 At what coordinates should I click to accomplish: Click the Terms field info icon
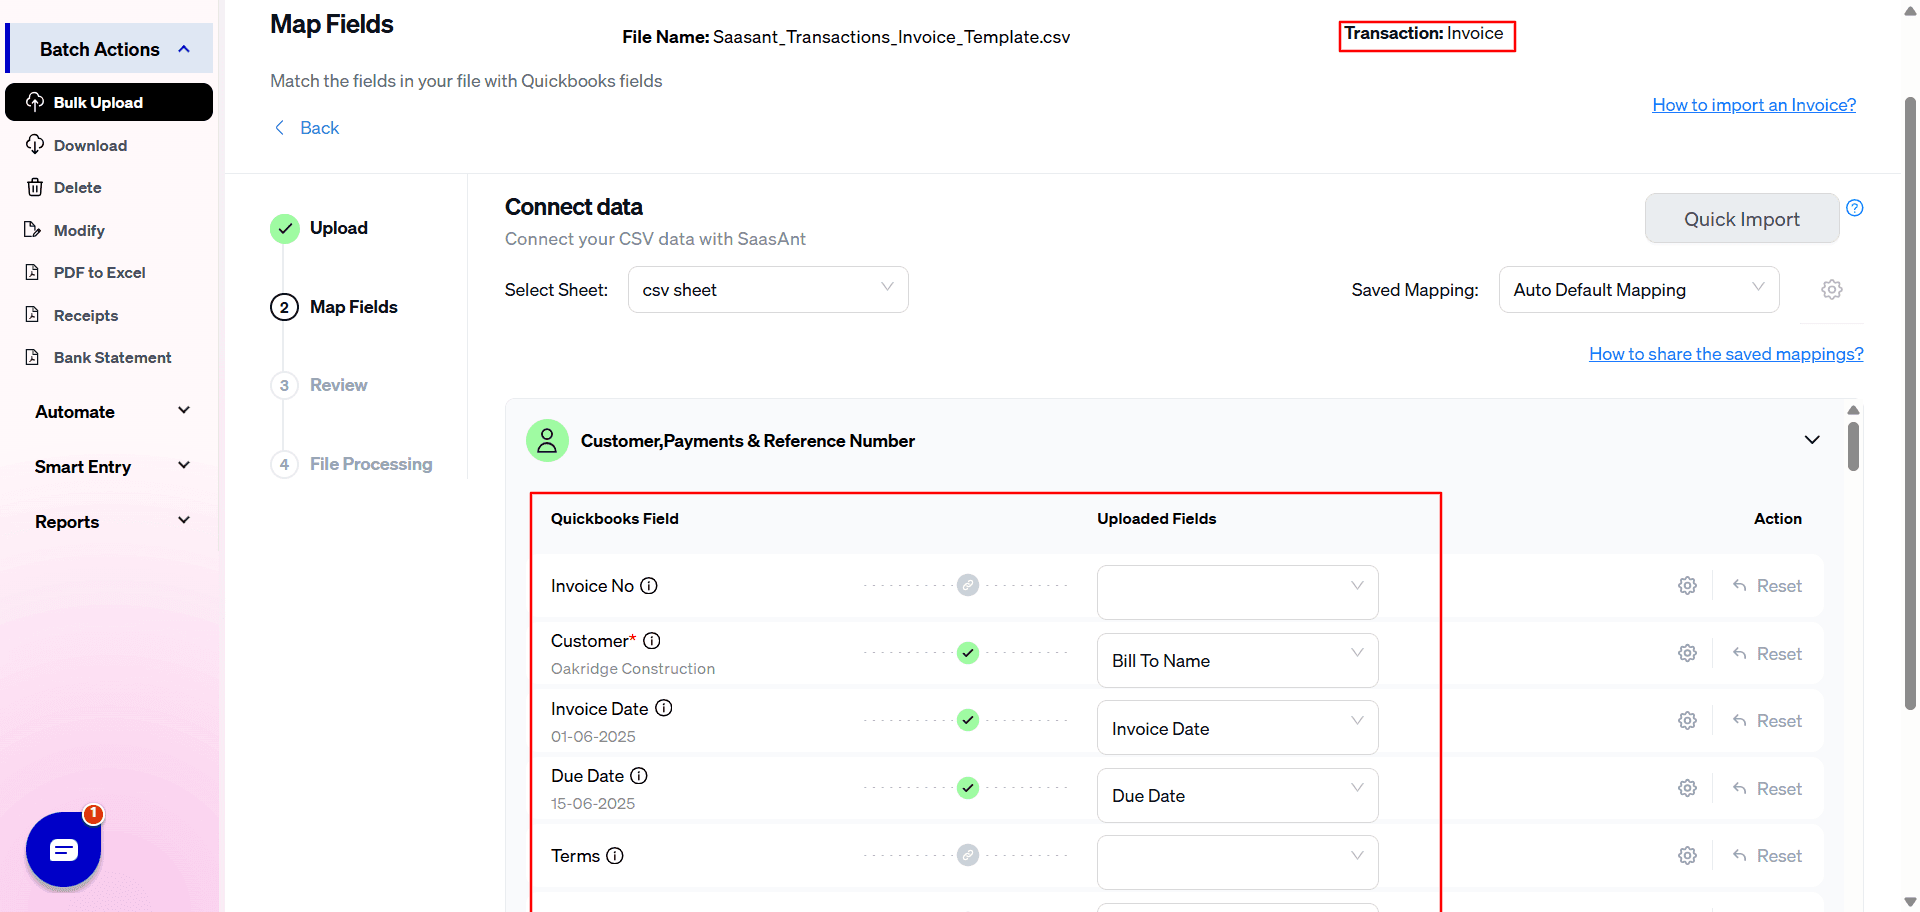(x=615, y=856)
